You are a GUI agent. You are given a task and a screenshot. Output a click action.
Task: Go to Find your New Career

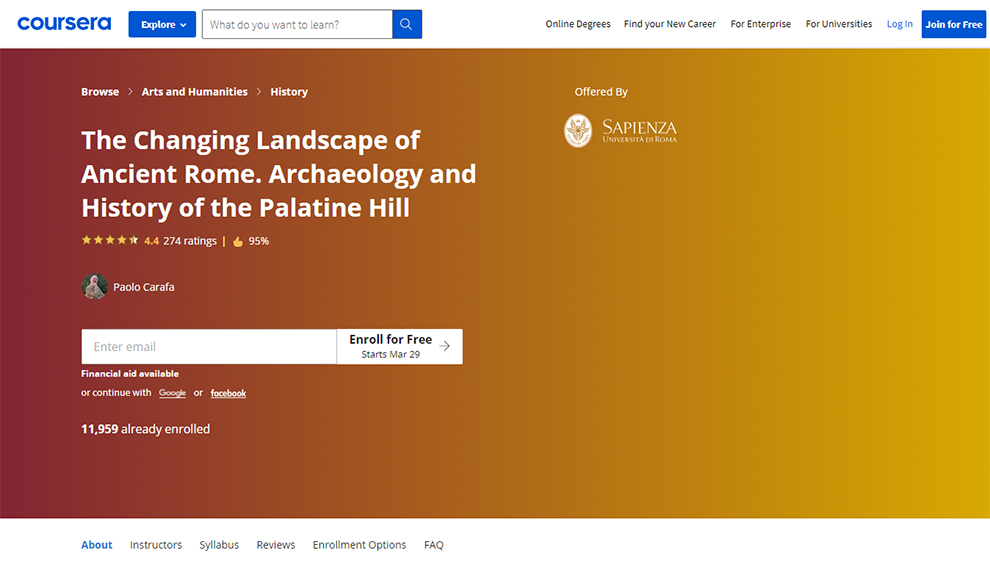(x=669, y=24)
